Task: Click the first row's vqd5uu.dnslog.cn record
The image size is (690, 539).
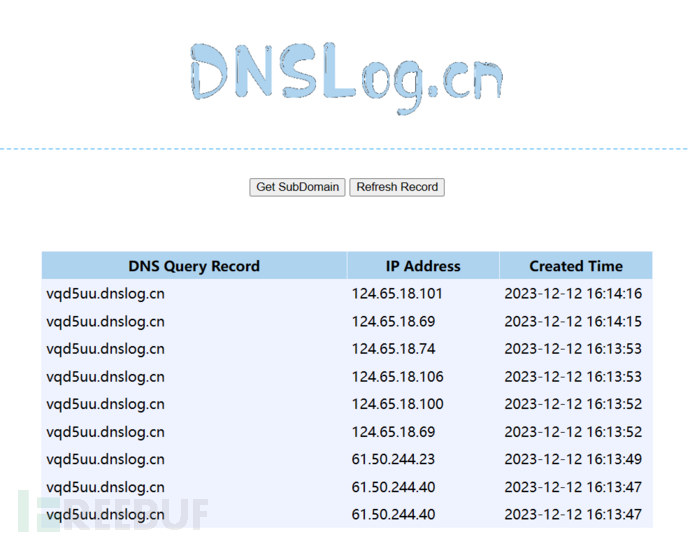Action: (106, 294)
